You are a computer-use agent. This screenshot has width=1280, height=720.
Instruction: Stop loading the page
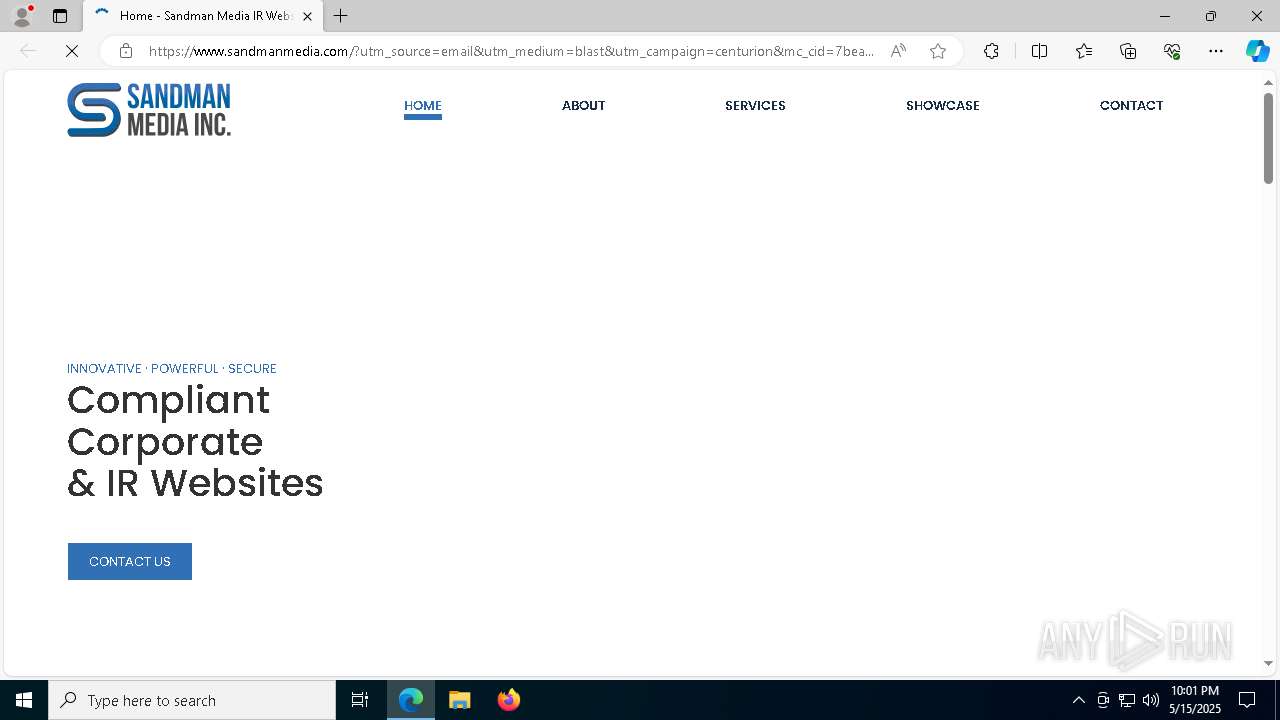72,51
